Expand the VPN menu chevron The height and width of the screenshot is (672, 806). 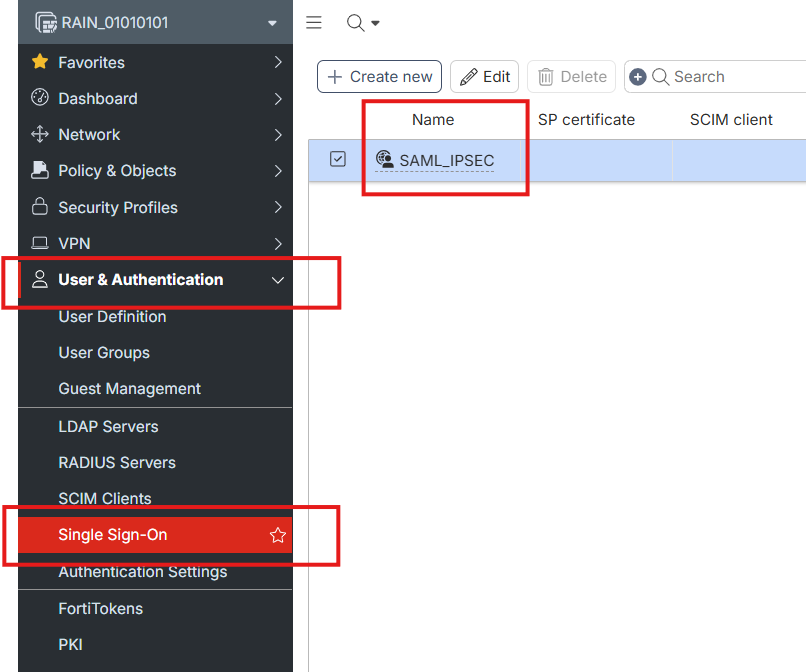click(x=278, y=243)
